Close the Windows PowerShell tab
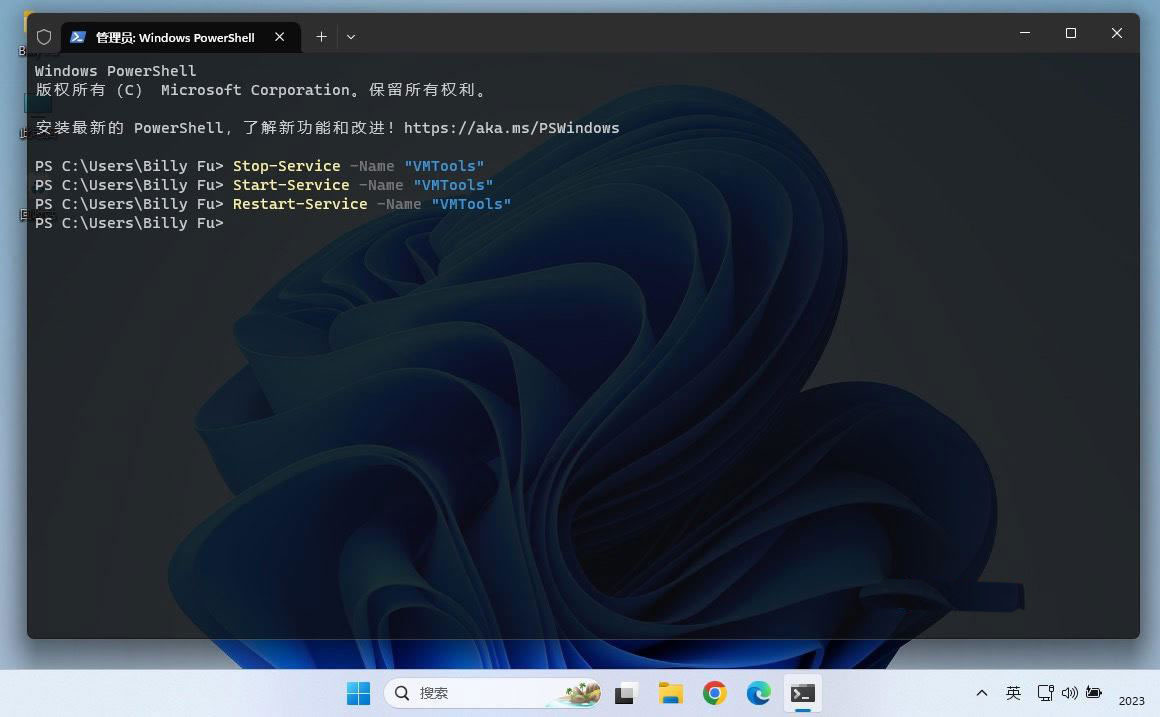This screenshot has width=1160, height=717. [x=280, y=37]
